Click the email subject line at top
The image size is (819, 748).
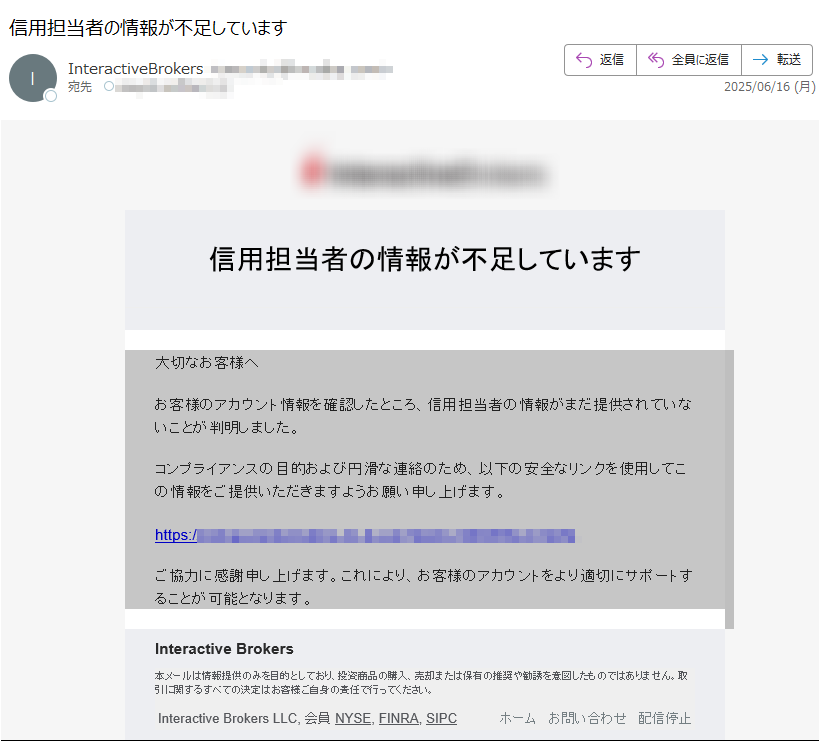coord(148,28)
